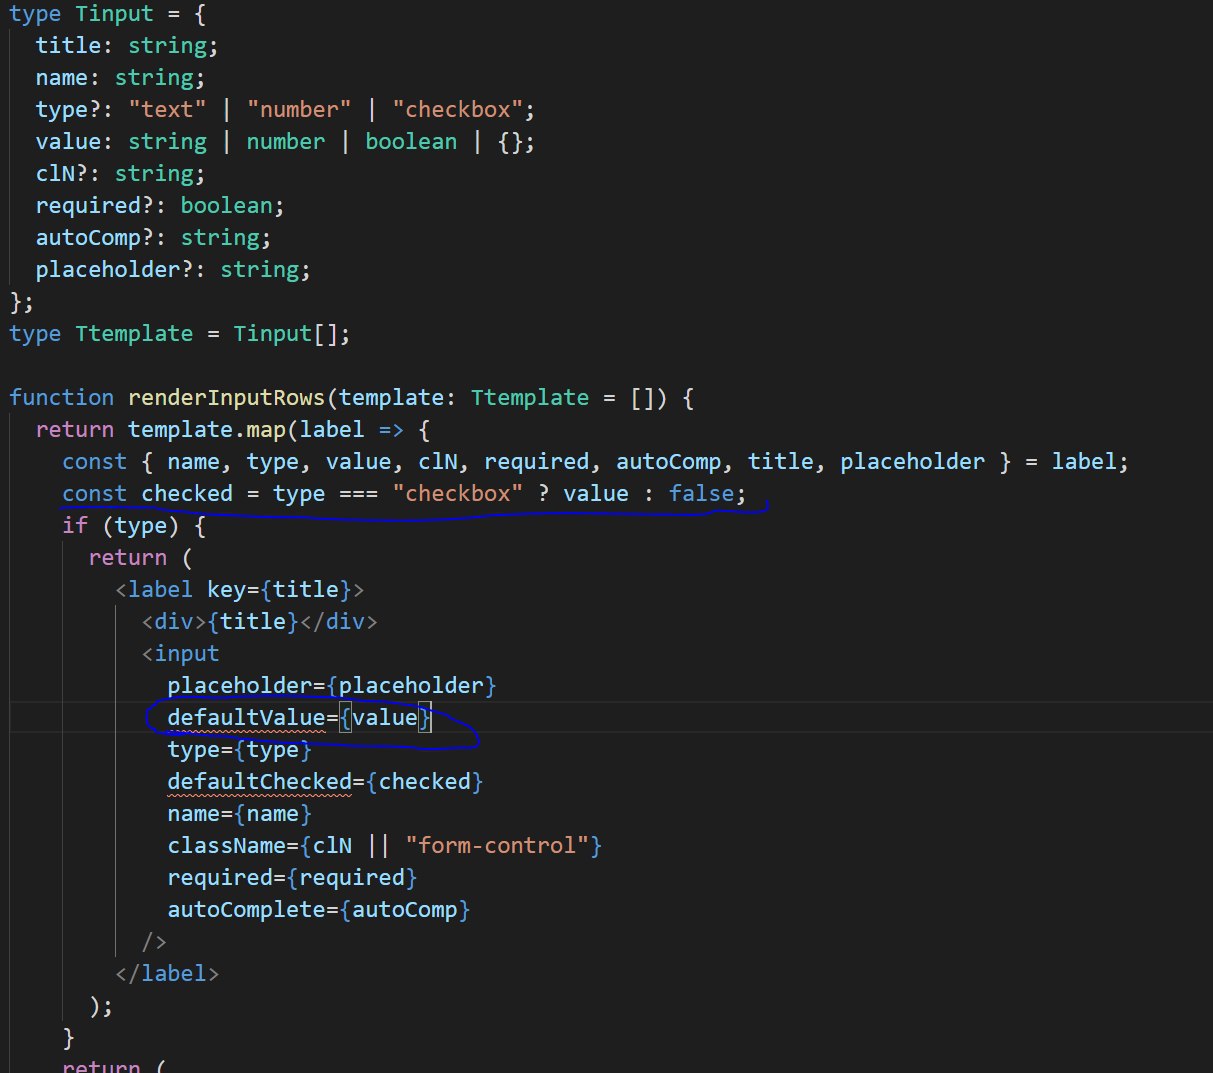Click 'placeholder={placeholder}' attribute
1213x1073 pixels.
click(x=332, y=686)
